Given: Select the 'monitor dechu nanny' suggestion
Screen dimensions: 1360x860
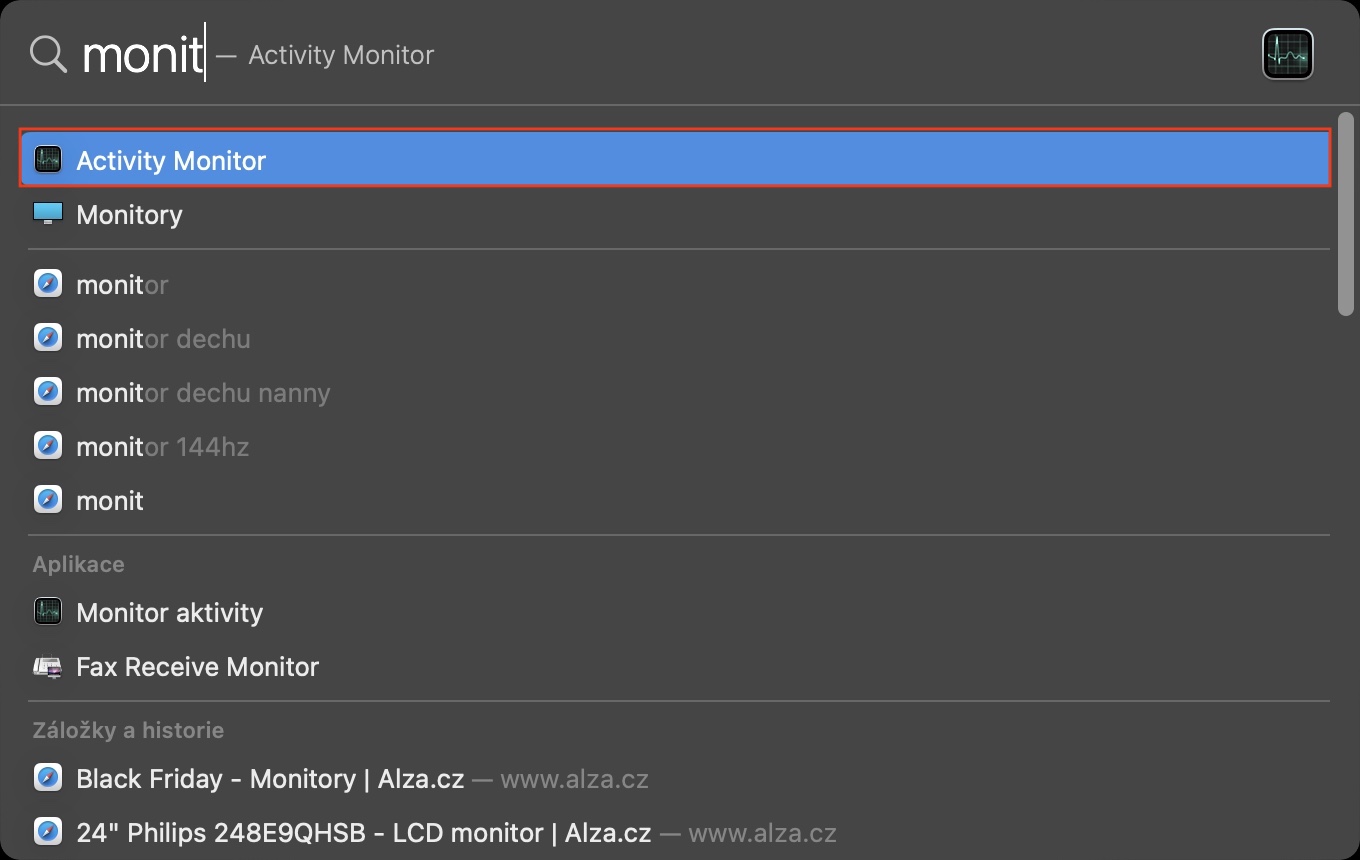Looking at the screenshot, I should point(203,393).
